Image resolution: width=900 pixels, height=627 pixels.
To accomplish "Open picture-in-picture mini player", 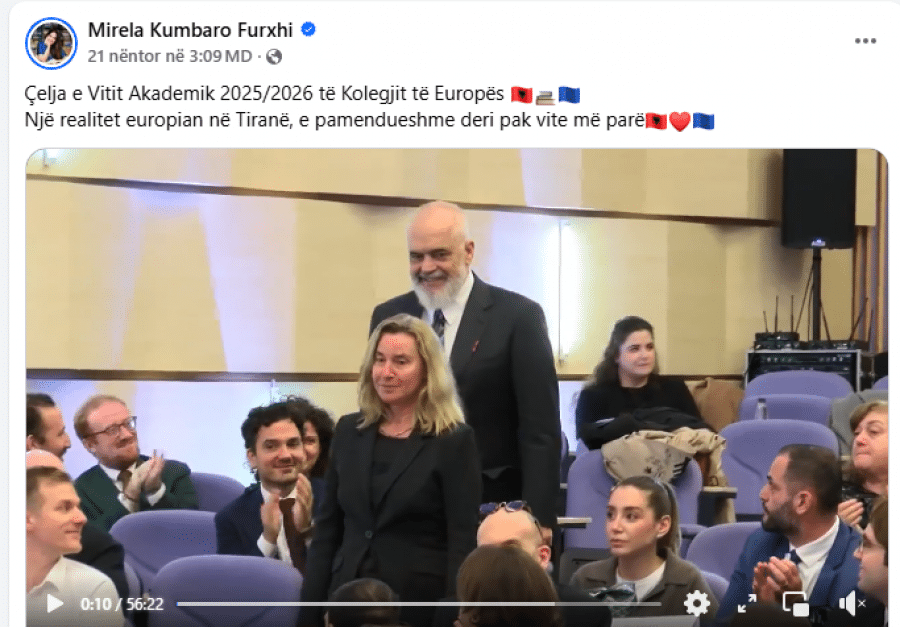I will click(796, 603).
